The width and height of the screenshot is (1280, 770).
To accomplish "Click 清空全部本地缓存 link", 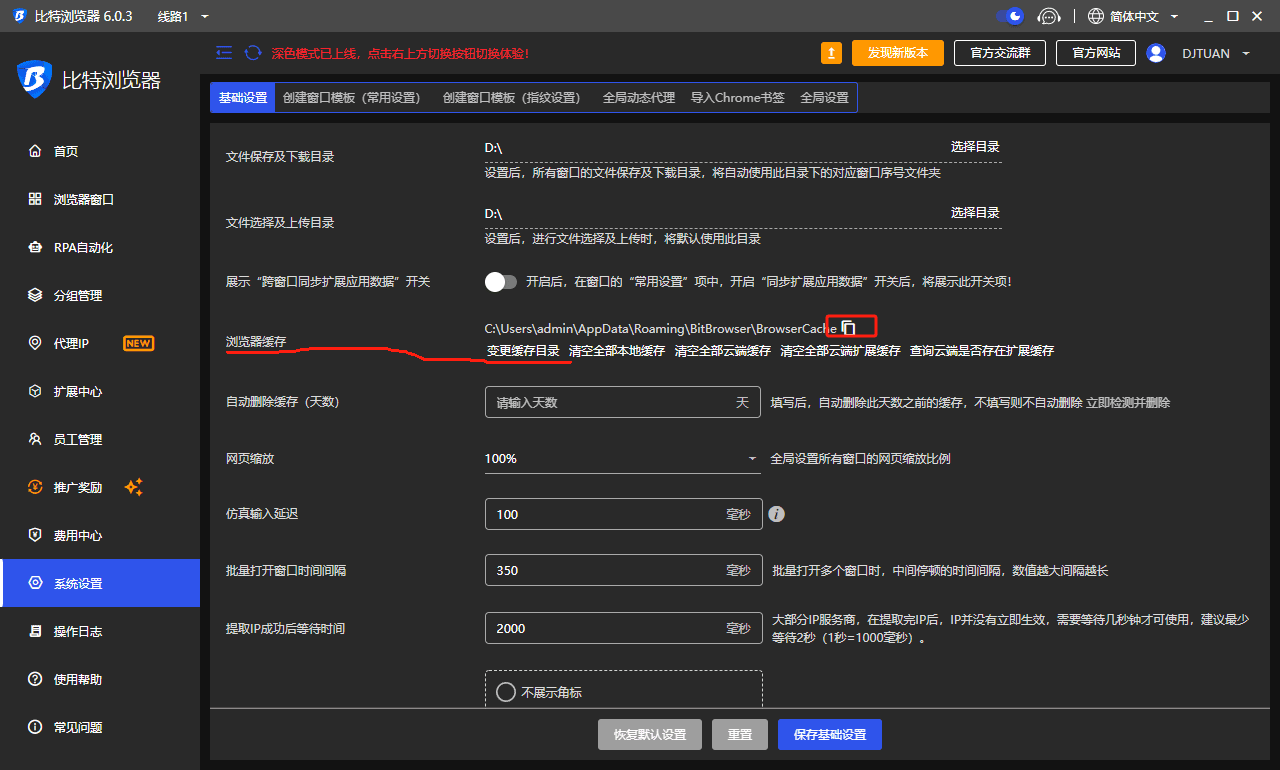I will 617,351.
